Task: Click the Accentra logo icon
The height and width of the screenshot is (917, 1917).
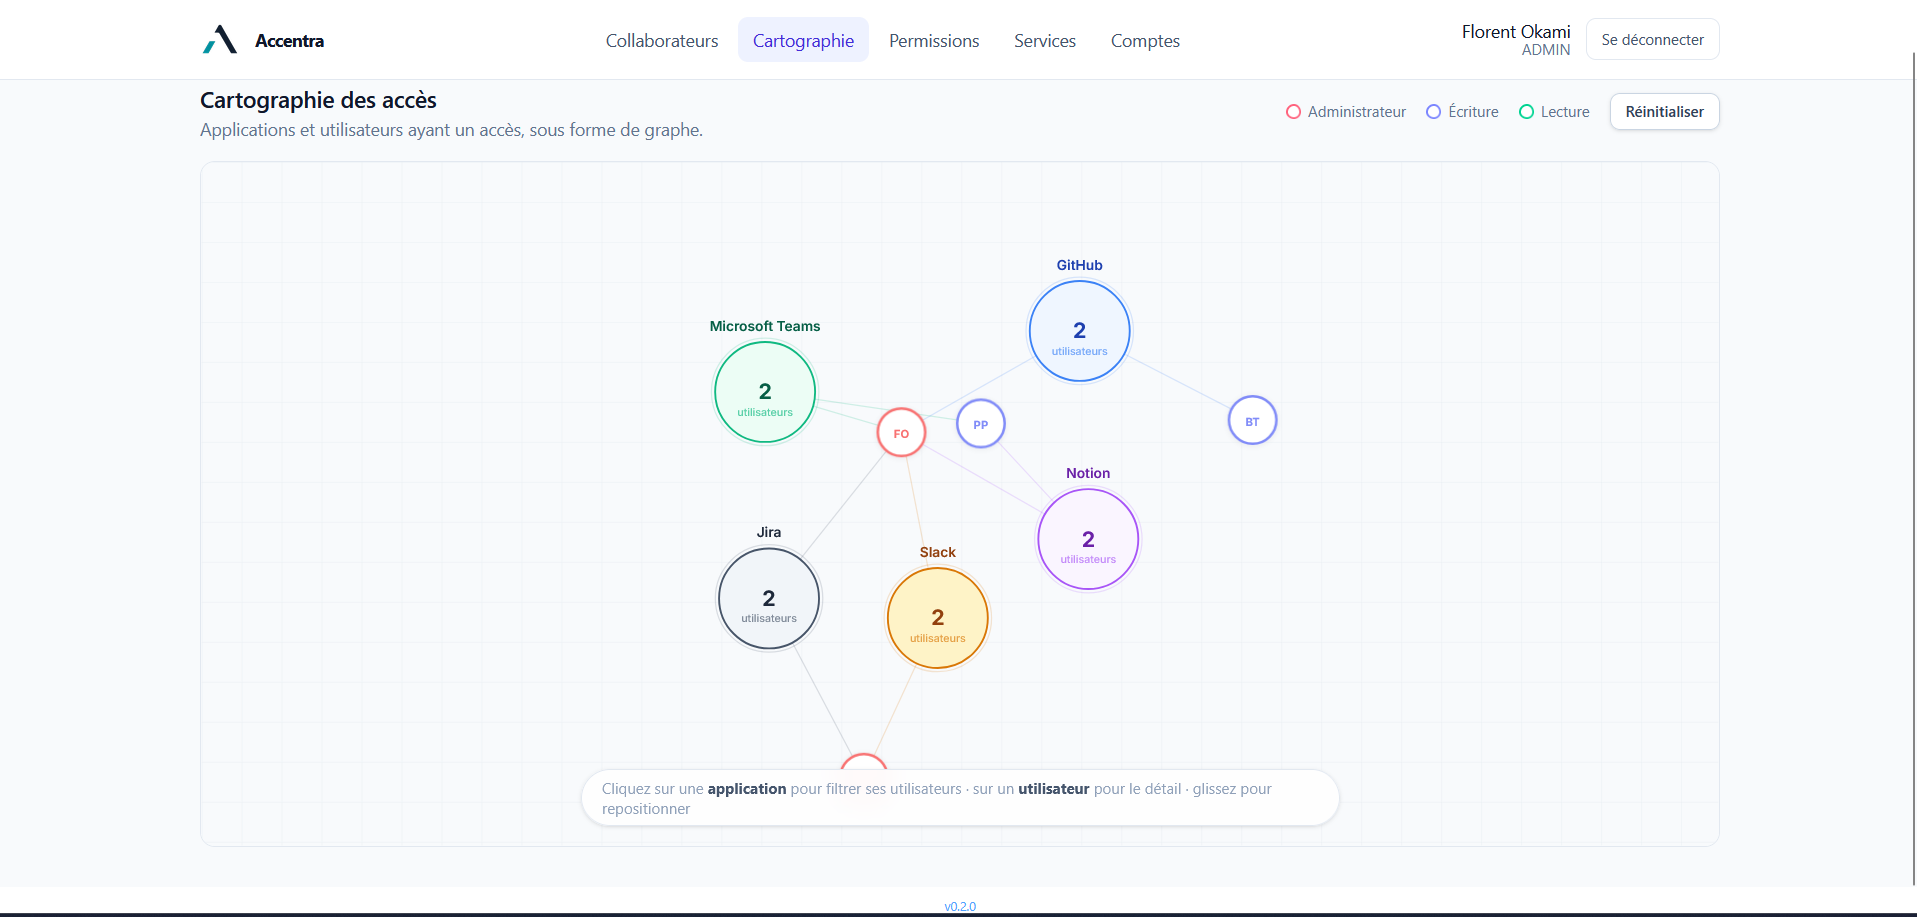Action: tap(220, 40)
